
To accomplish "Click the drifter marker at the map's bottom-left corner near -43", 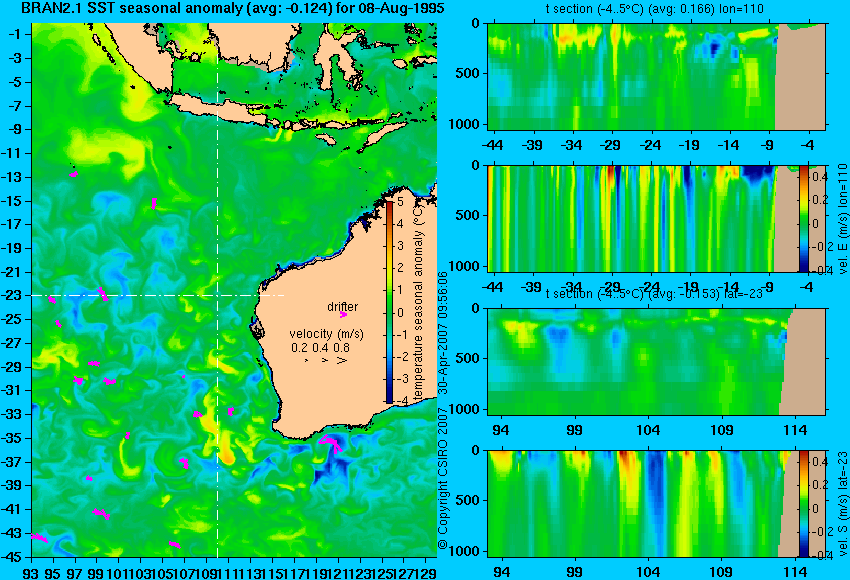I will coord(40,537).
